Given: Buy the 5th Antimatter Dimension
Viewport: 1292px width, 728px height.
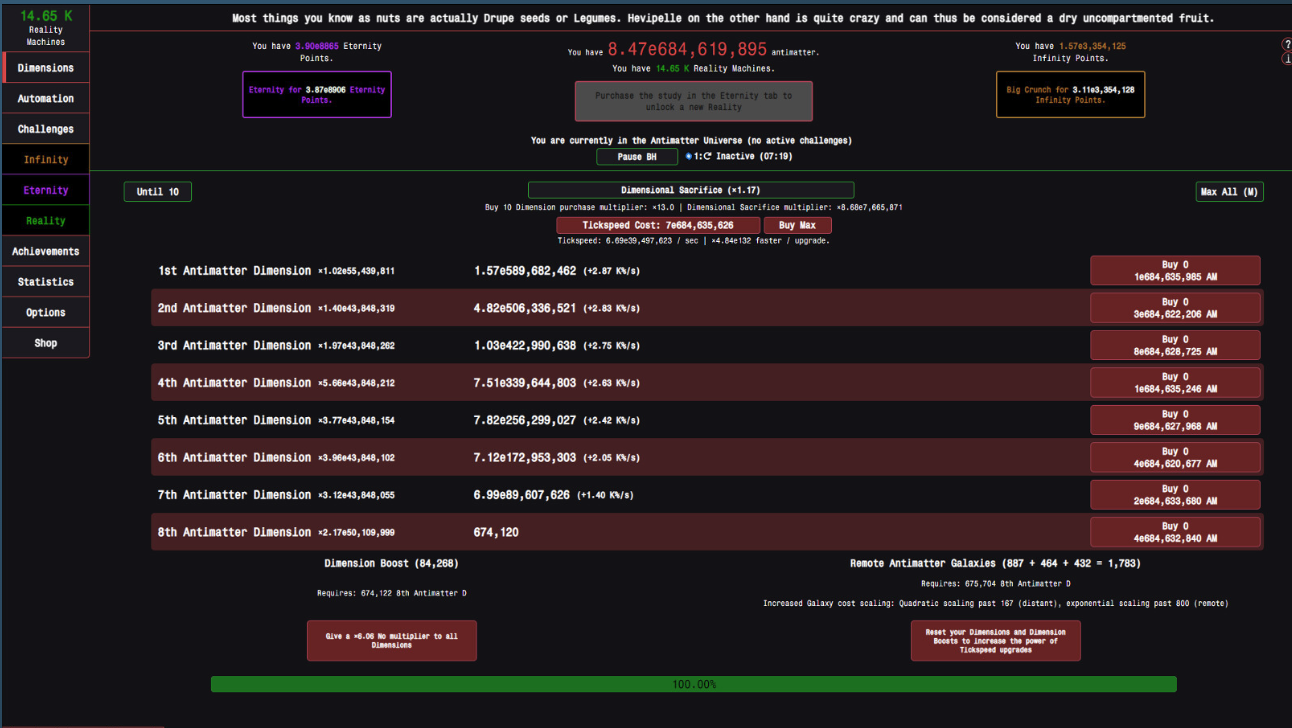Looking at the screenshot, I should click(1175, 420).
